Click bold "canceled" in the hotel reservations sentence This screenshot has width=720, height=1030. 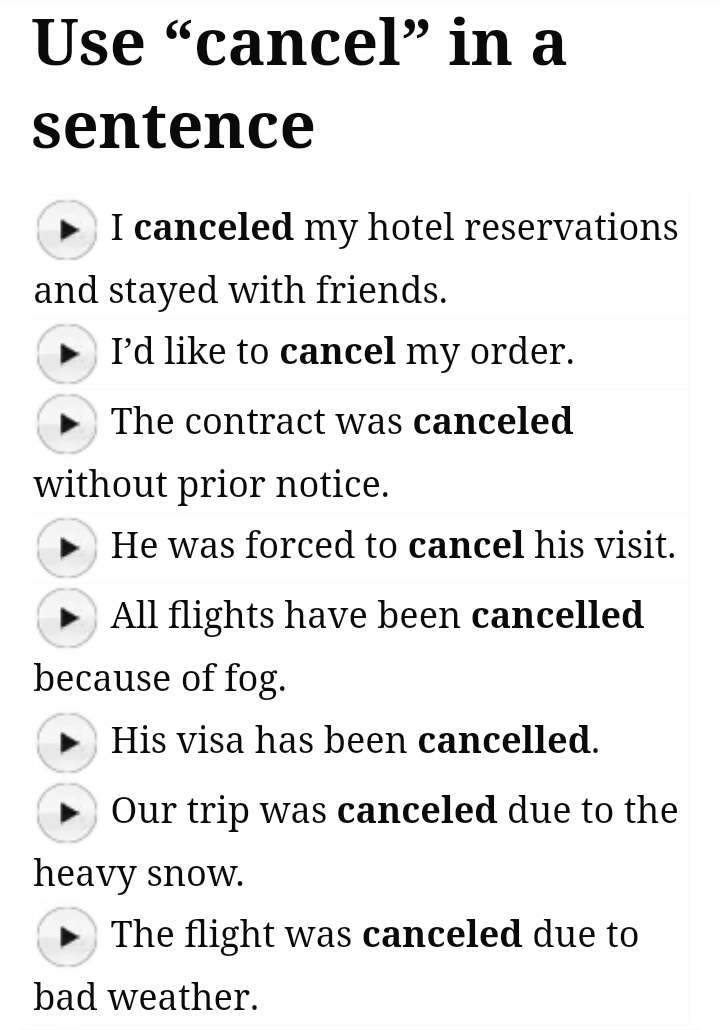pos(213,228)
